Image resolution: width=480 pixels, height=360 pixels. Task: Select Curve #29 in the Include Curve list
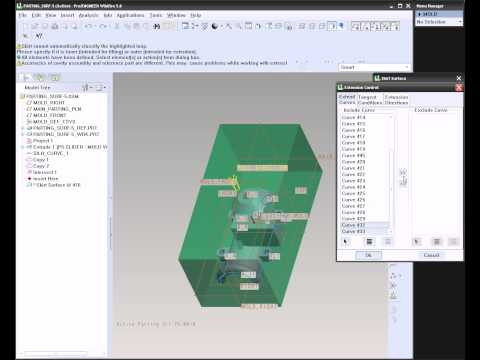tap(353, 219)
